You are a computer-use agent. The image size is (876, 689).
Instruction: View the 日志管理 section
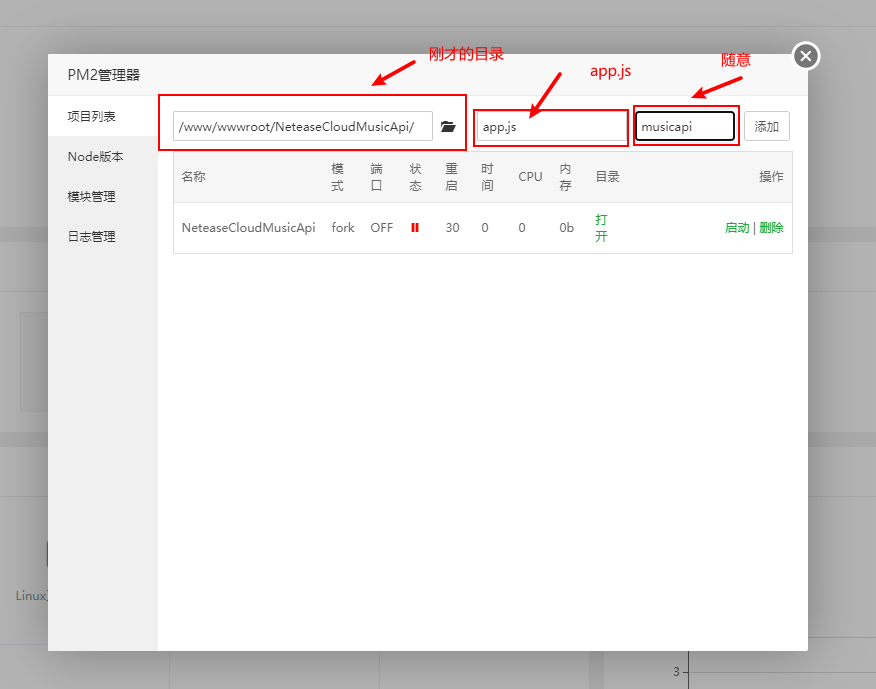click(x=90, y=236)
